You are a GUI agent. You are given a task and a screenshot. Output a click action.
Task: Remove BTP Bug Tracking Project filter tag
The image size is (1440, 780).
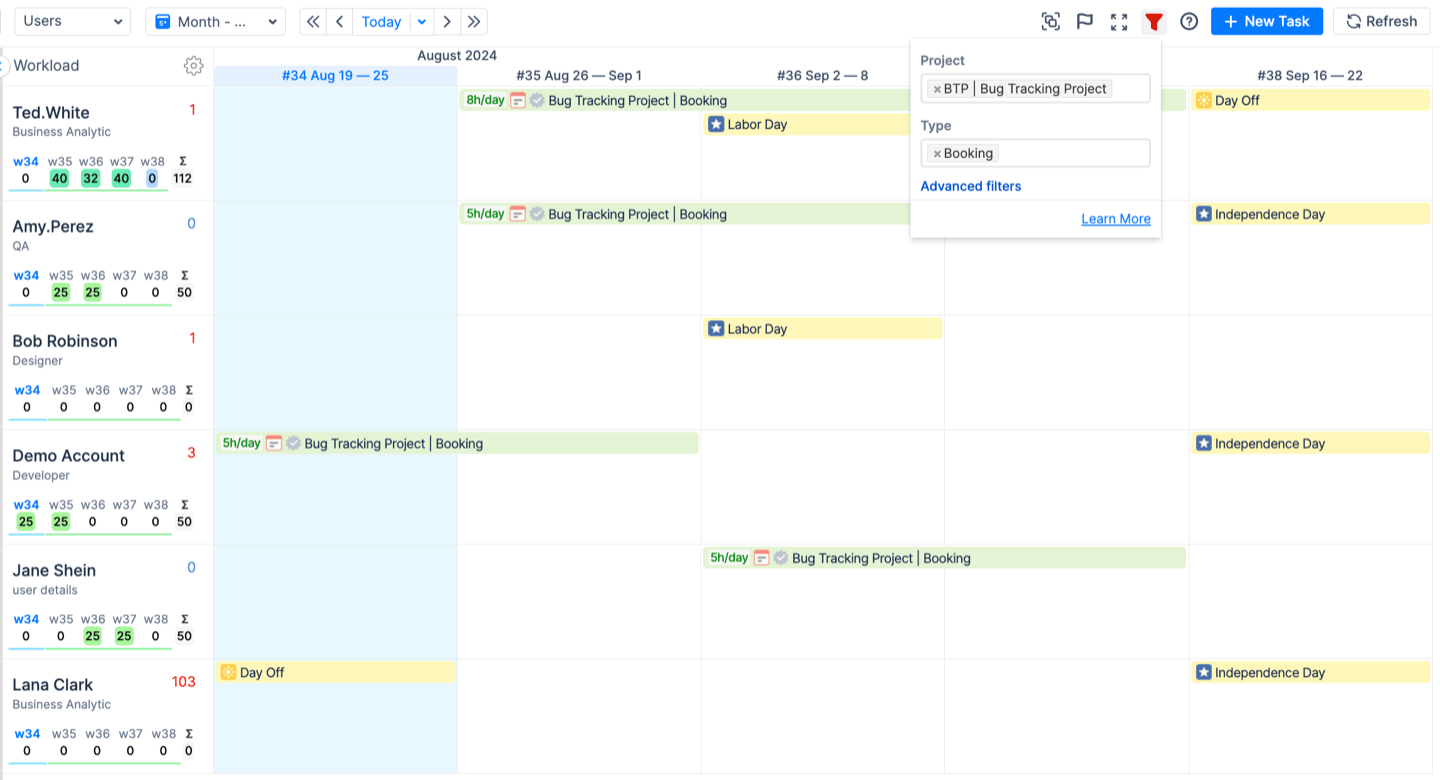pyautogui.click(x=937, y=89)
